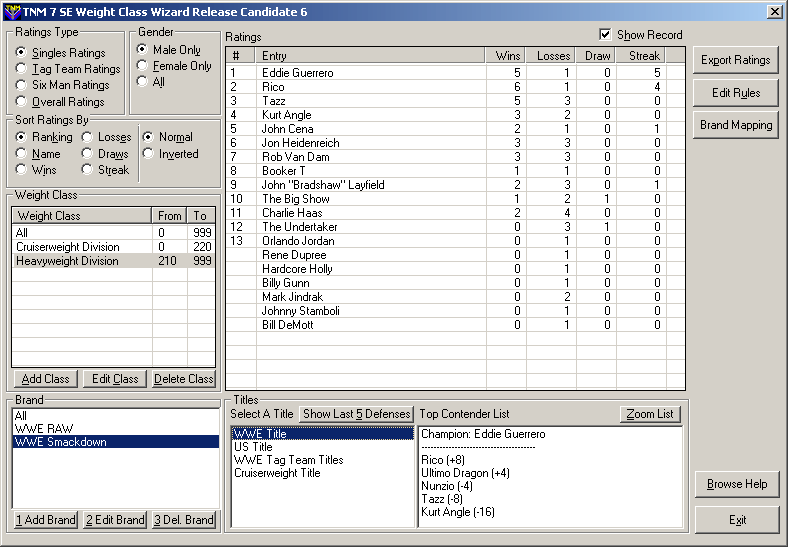The height and width of the screenshot is (547, 788).
Task: Click the Add Class button
Action: [46, 379]
